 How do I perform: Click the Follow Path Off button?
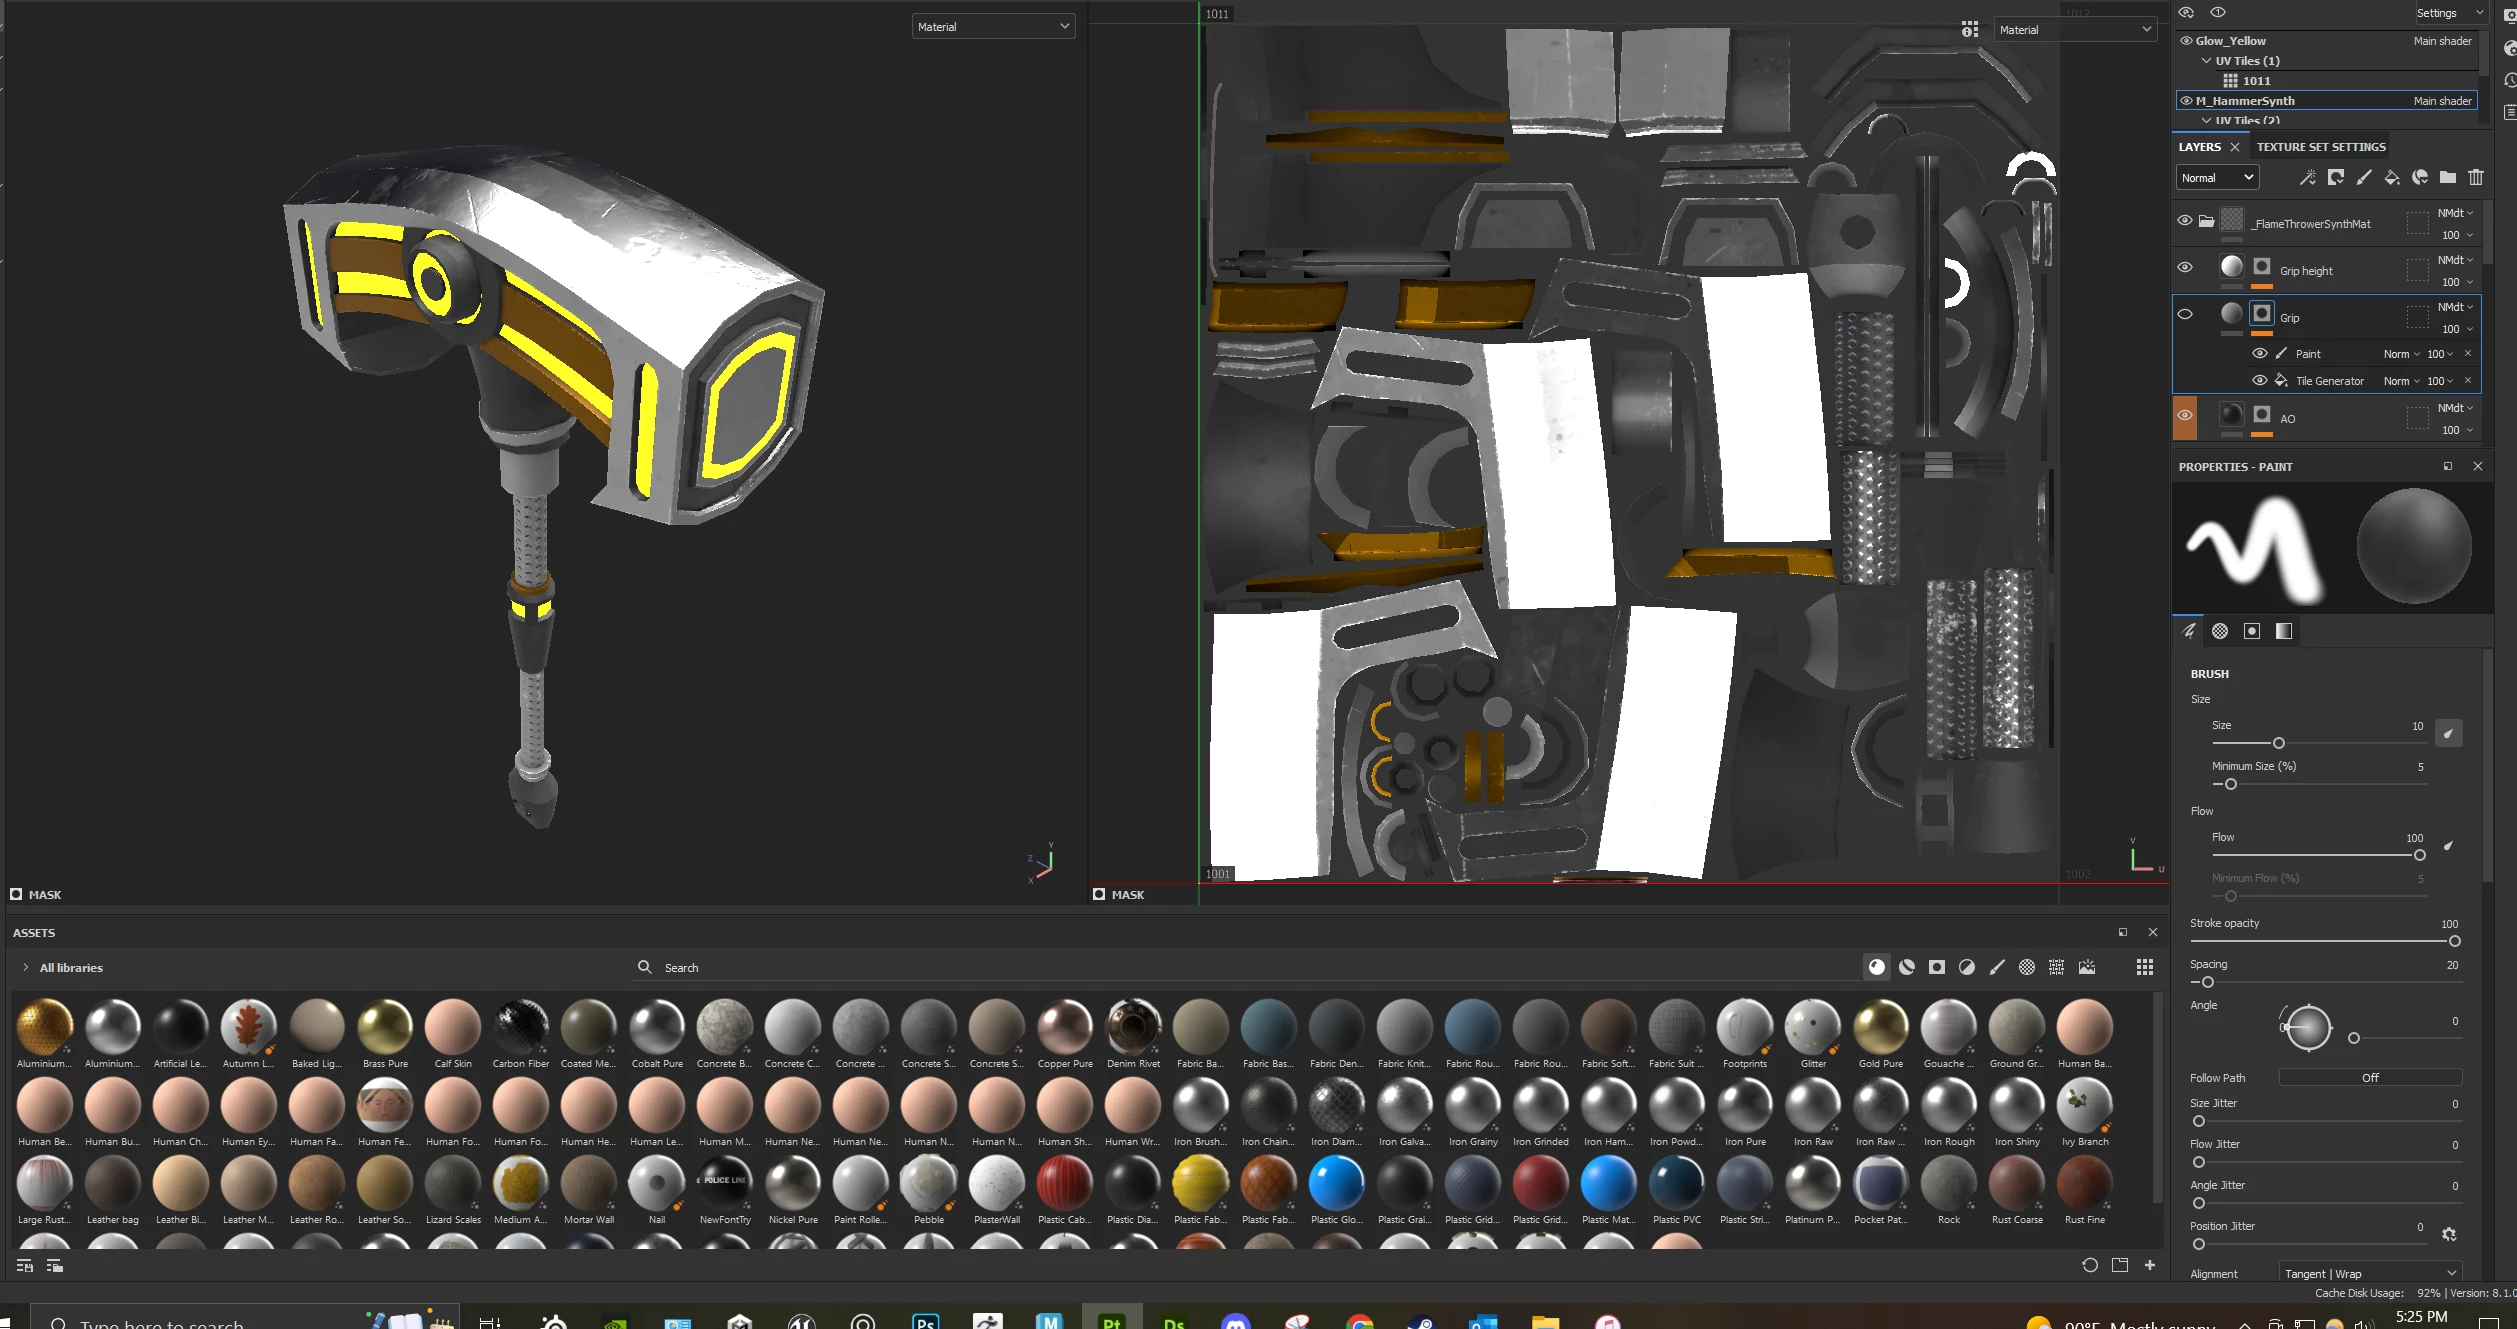click(x=2369, y=1077)
